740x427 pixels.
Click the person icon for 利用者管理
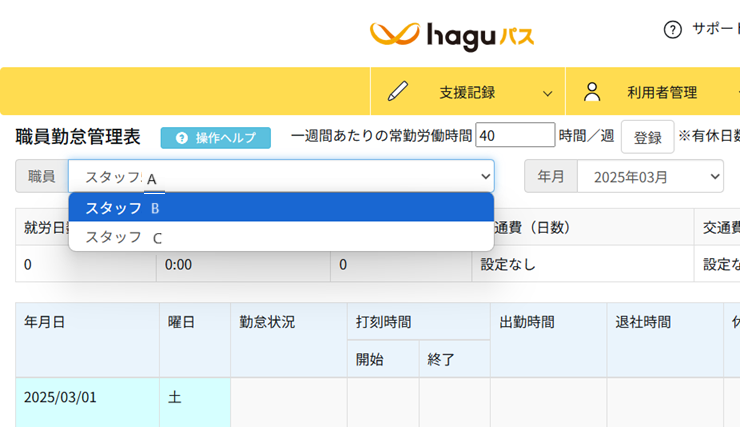pyautogui.click(x=592, y=92)
